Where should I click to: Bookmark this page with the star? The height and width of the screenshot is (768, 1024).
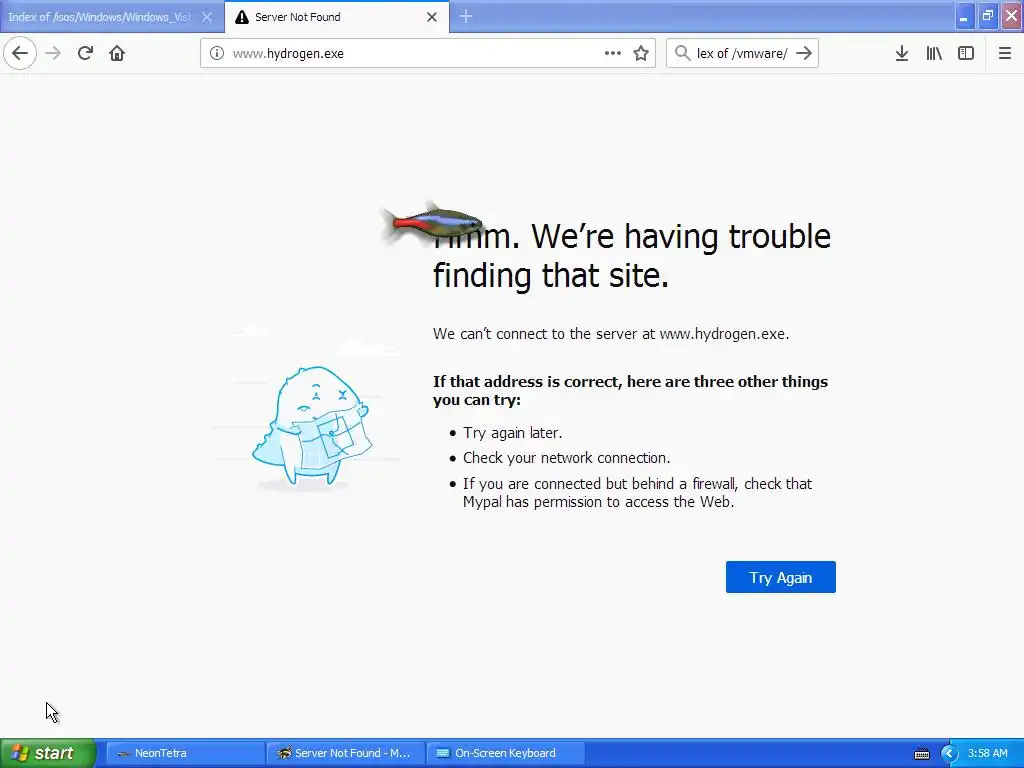(x=641, y=53)
